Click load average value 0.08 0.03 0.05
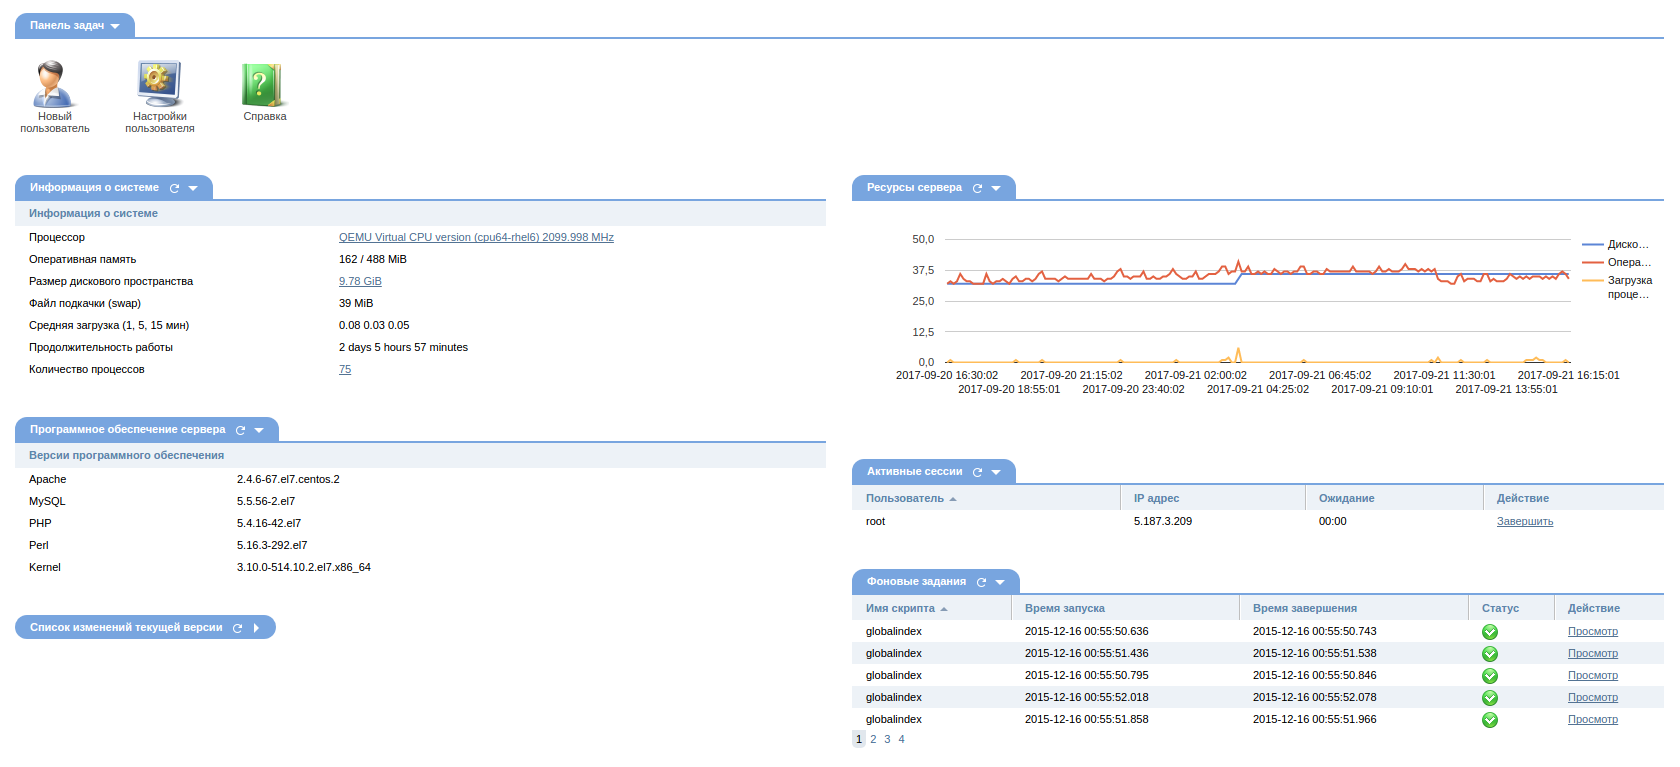The height and width of the screenshot is (767, 1680). [x=374, y=326]
